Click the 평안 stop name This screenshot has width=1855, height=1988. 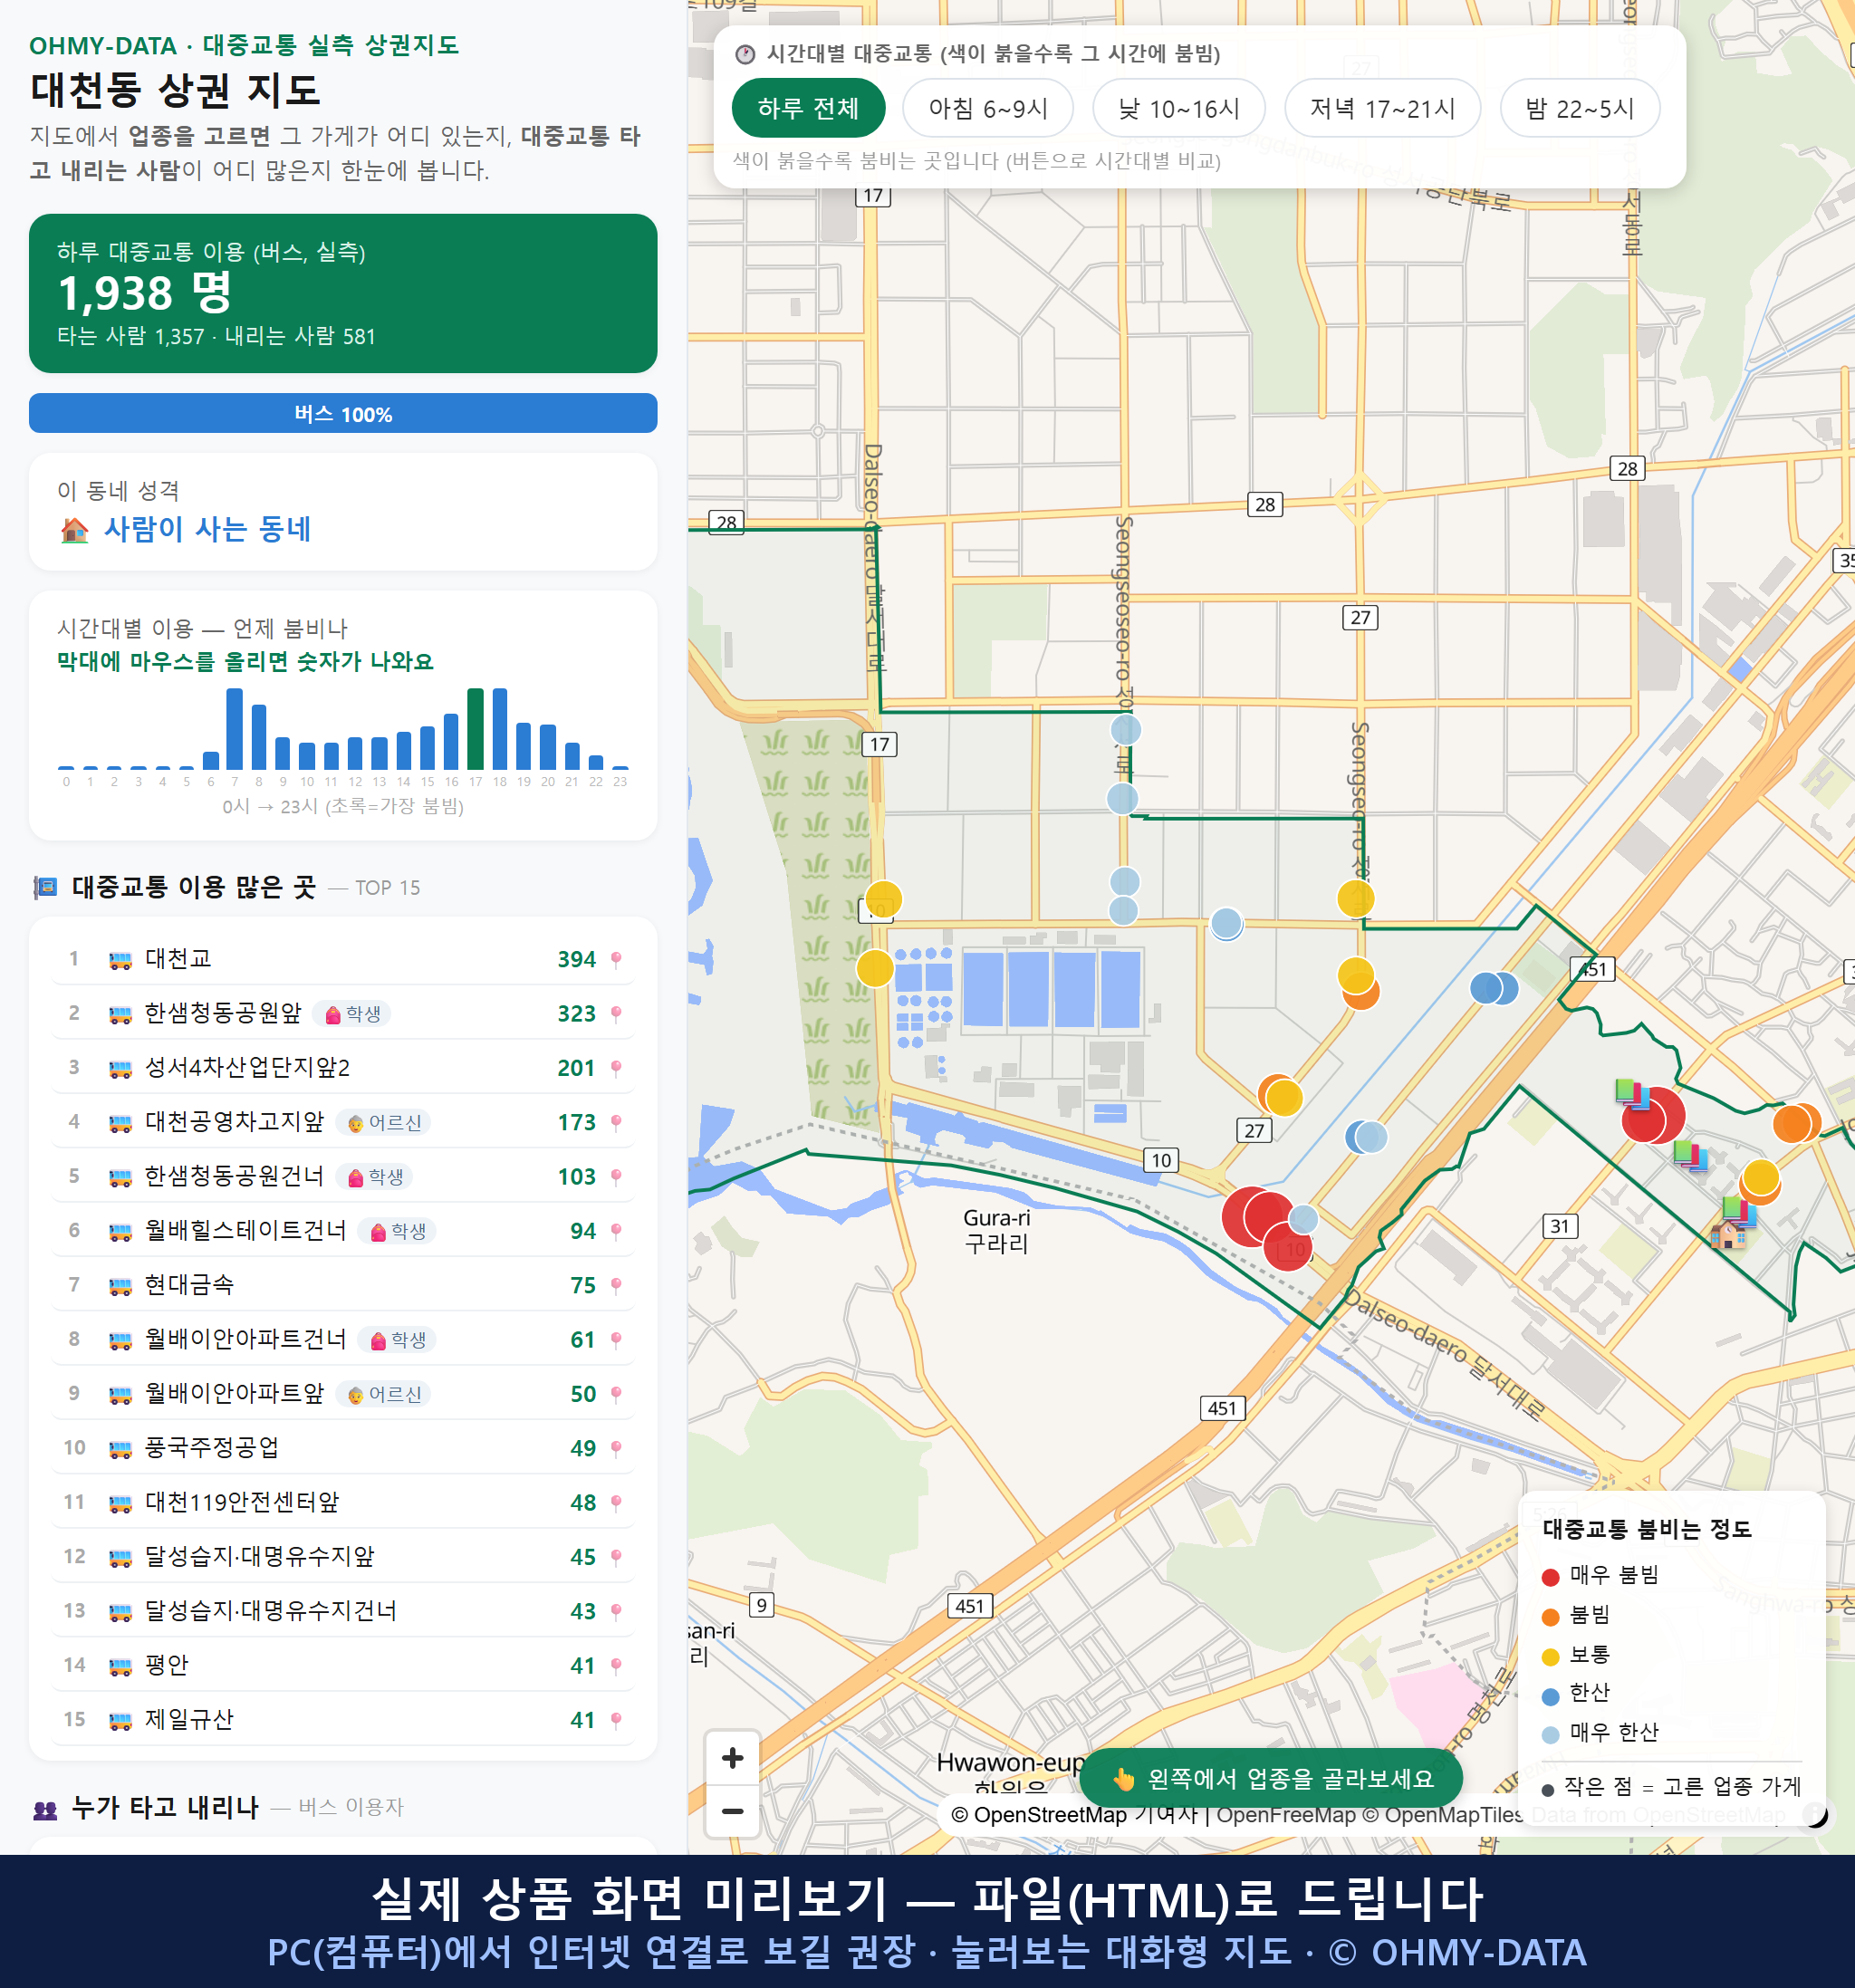point(166,1665)
